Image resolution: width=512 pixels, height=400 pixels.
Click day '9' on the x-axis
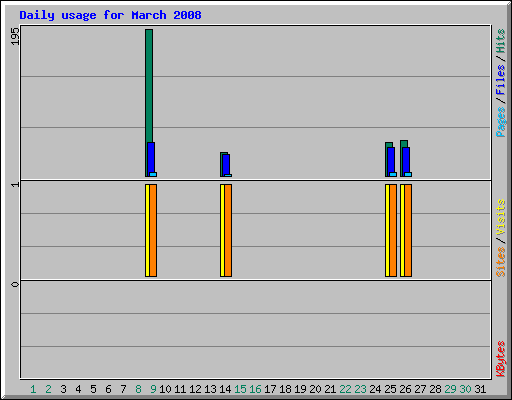[153, 389]
